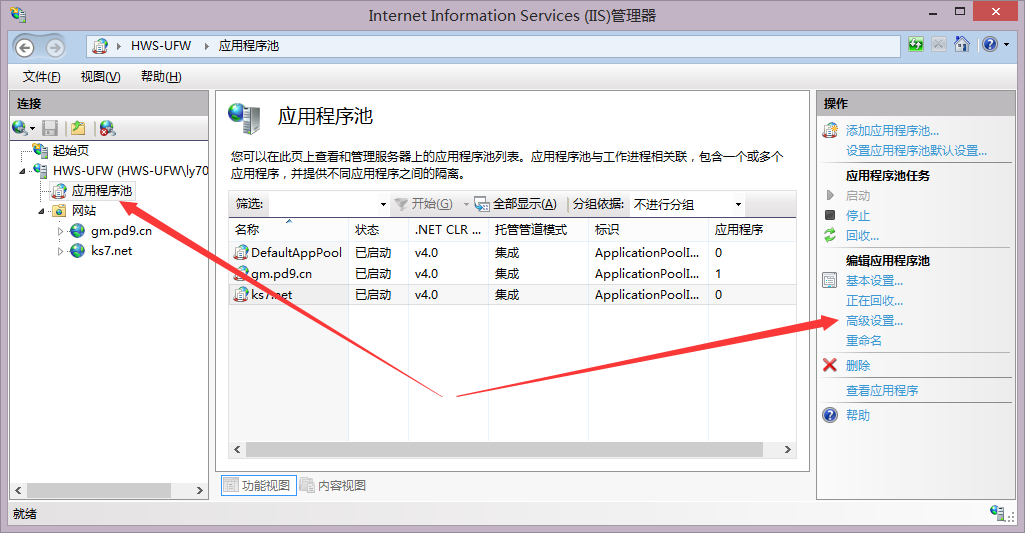Select the DefaultAppPool row
This screenshot has height=533, width=1025.
click(512, 252)
